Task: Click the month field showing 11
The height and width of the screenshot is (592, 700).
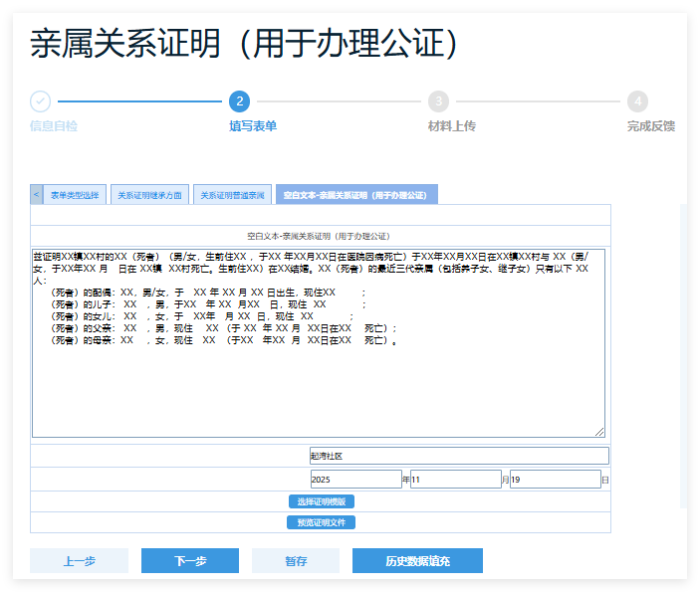Action: click(x=455, y=479)
